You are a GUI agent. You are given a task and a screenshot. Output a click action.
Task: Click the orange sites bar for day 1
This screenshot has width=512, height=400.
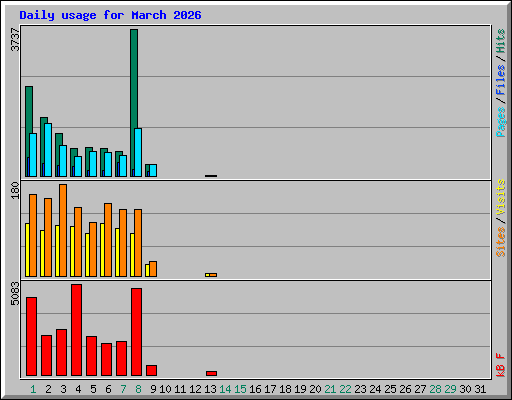(33, 235)
